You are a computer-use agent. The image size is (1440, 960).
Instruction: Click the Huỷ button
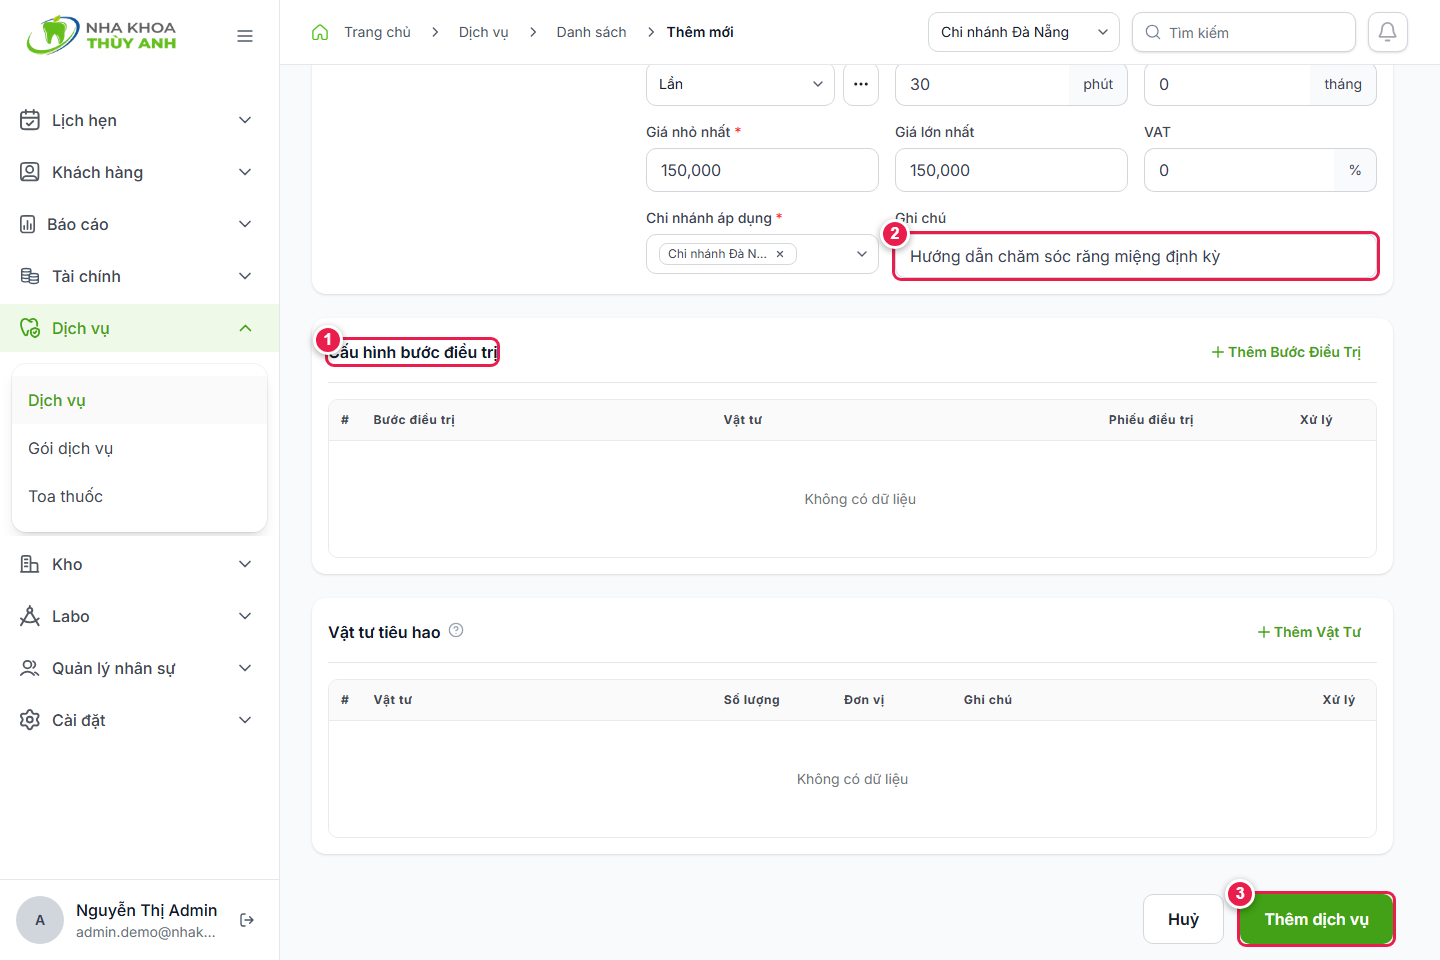pyautogui.click(x=1183, y=919)
